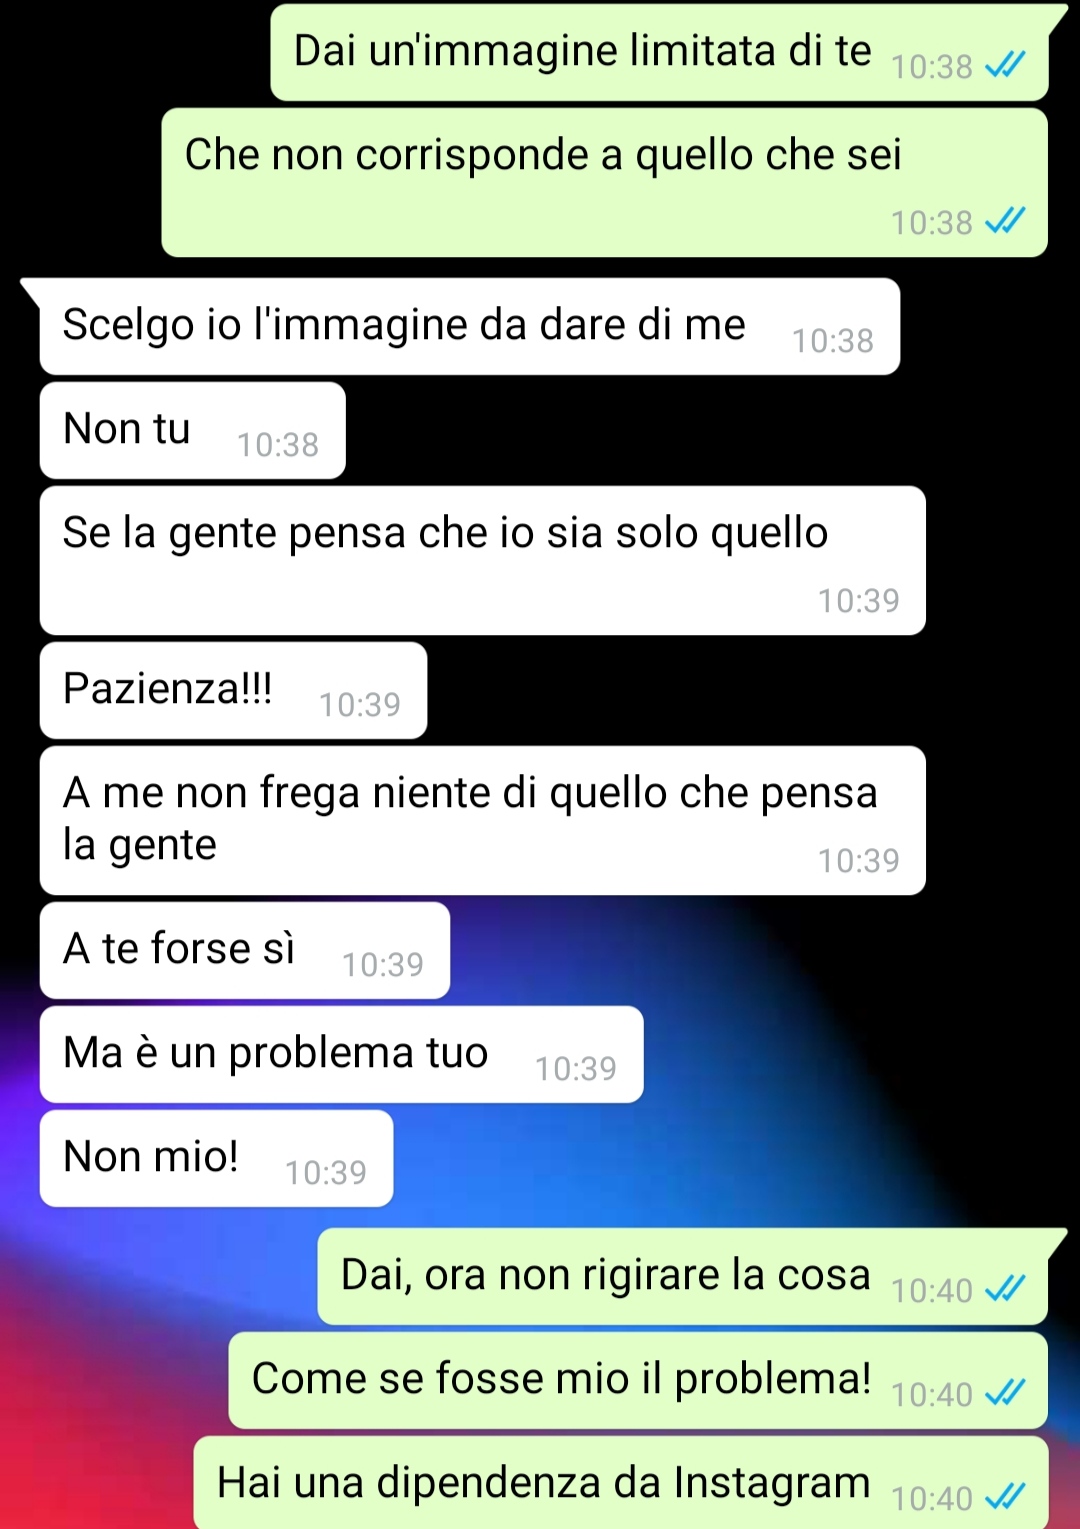Select the 'Non tu' message bubble

click(193, 431)
